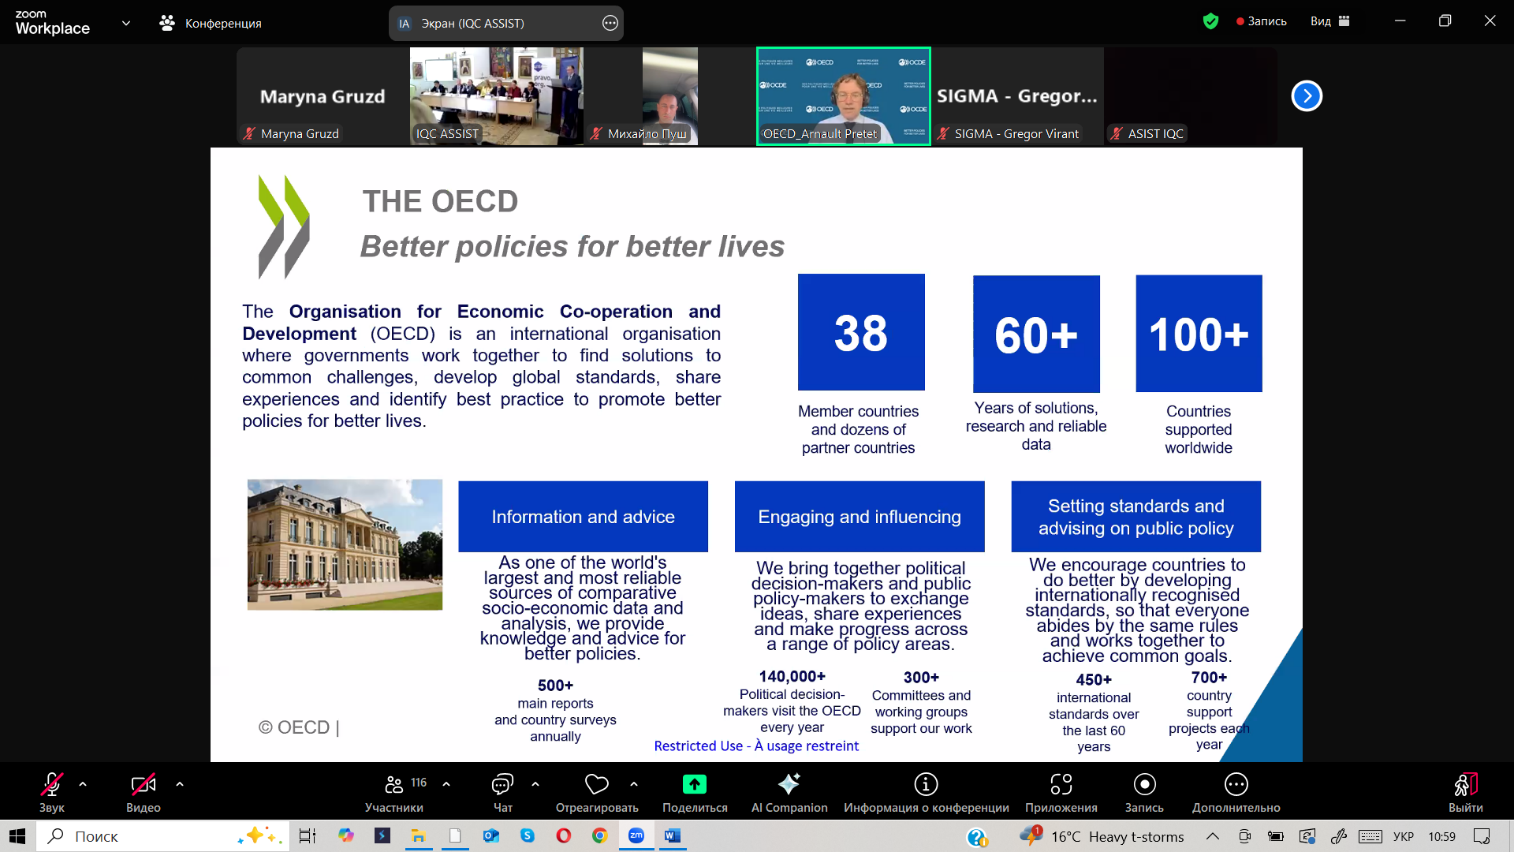Turn on camera with the Видео button
This screenshot has width=1514, height=852.
coord(143,792)
